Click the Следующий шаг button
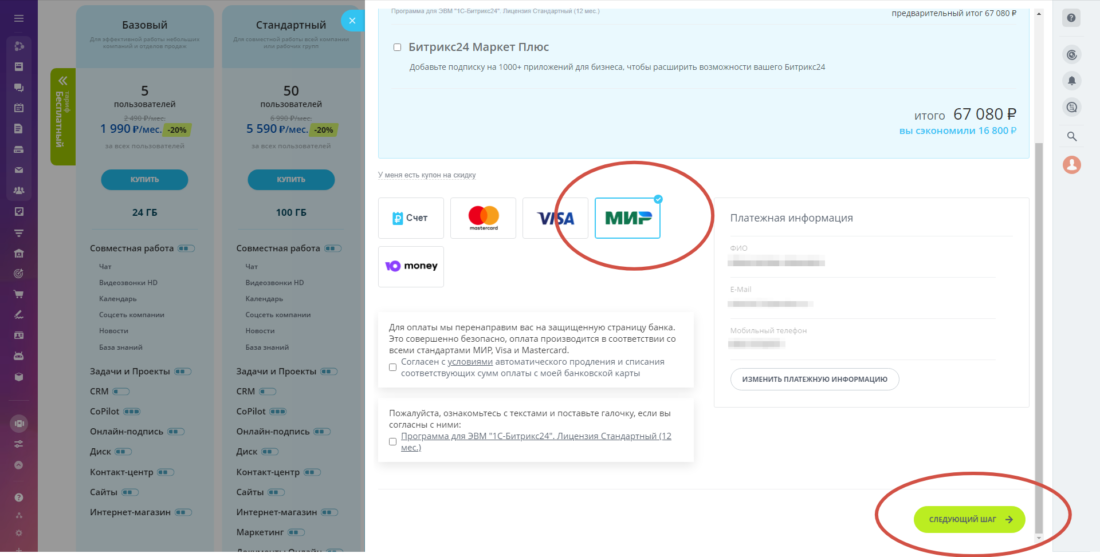 [970, 519]
